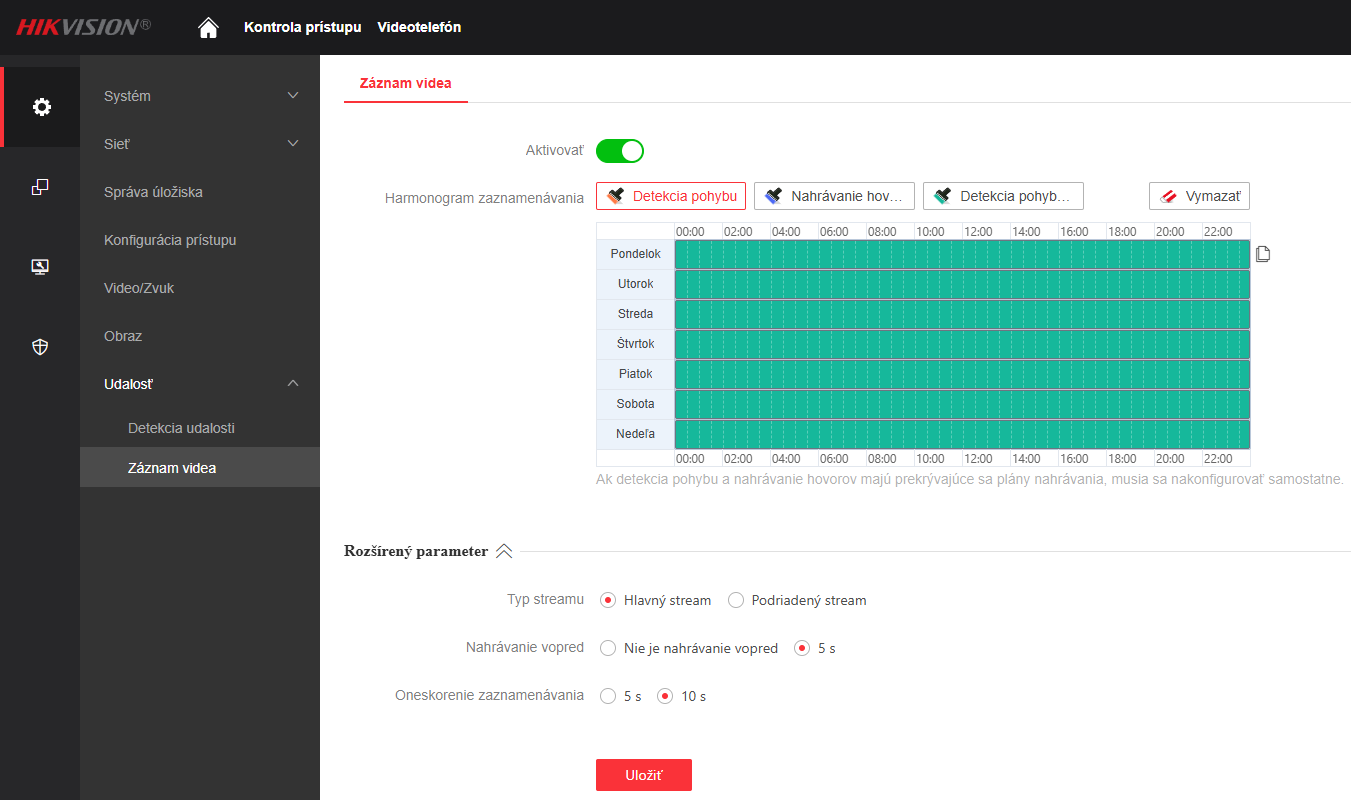This screenshot has width=1351, height=800.
Task: Disable the Aktivovať toggle switch
Action: tap(620, 151)
